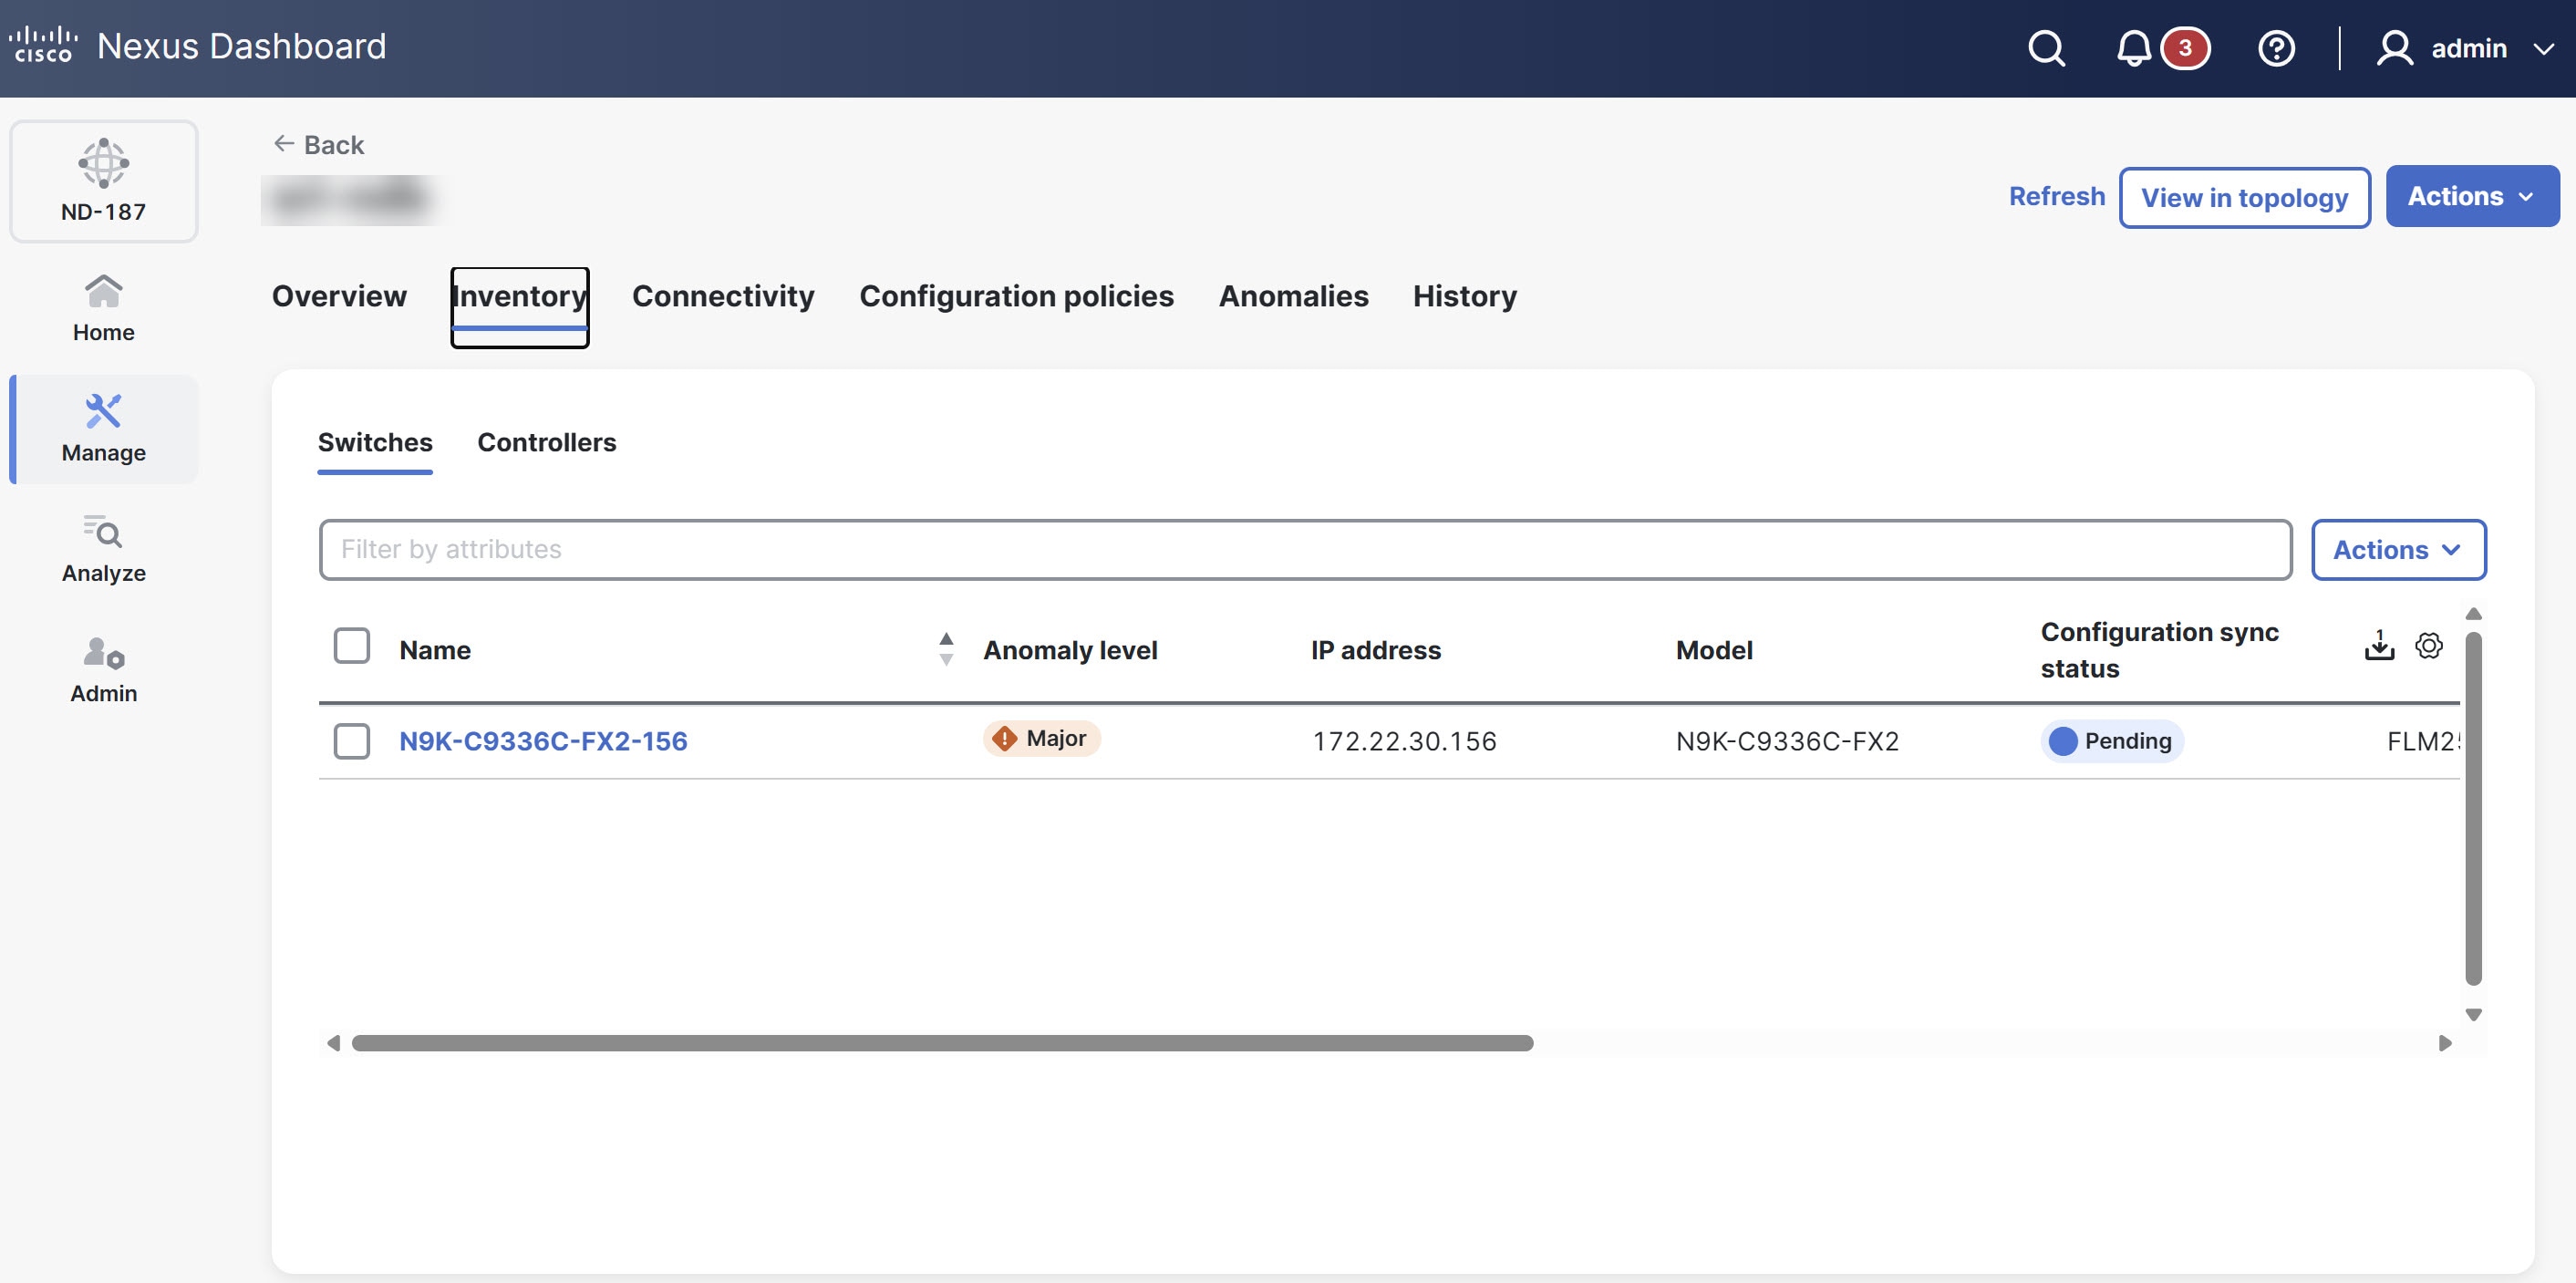This screenshot has width=2576, height=1283.
Task: Open the blue Actions dropdown at top
Action: pyautogui.click(x=2471, y=196)
